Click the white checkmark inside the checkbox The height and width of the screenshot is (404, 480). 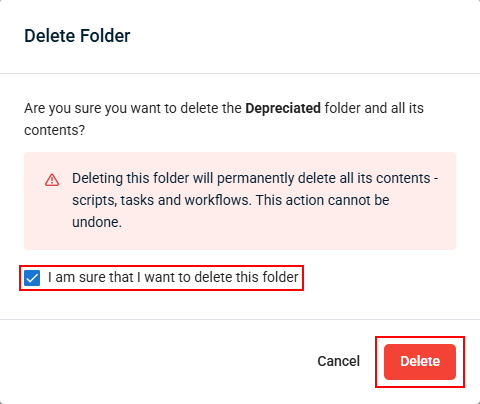[x=32, y=278]
